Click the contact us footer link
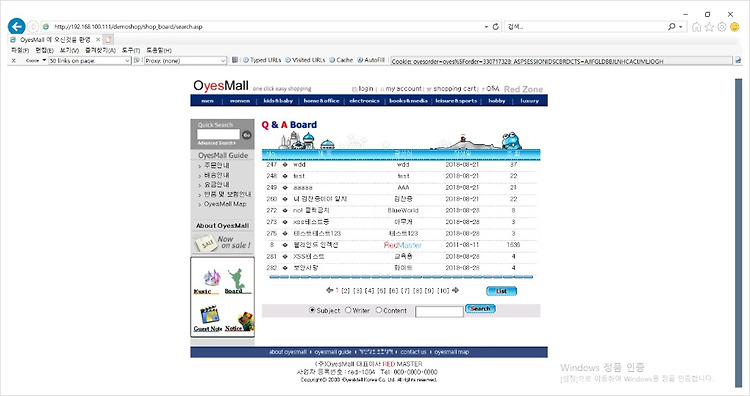750x396 pixels. (413, 352)
